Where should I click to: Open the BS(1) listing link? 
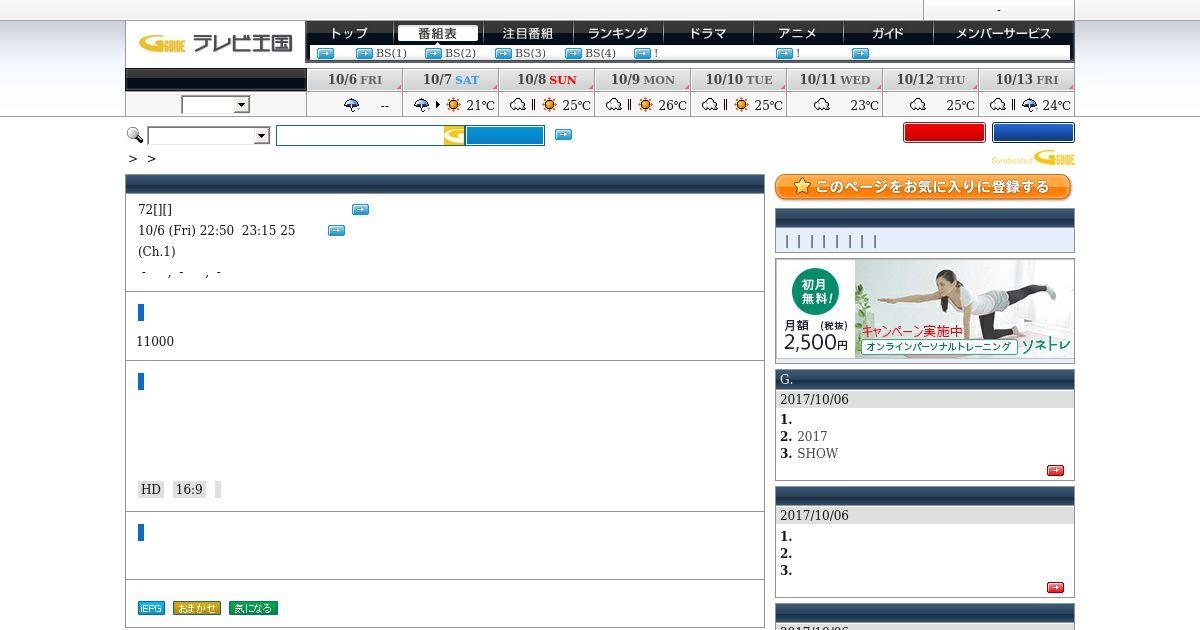(x=391, y=53)
